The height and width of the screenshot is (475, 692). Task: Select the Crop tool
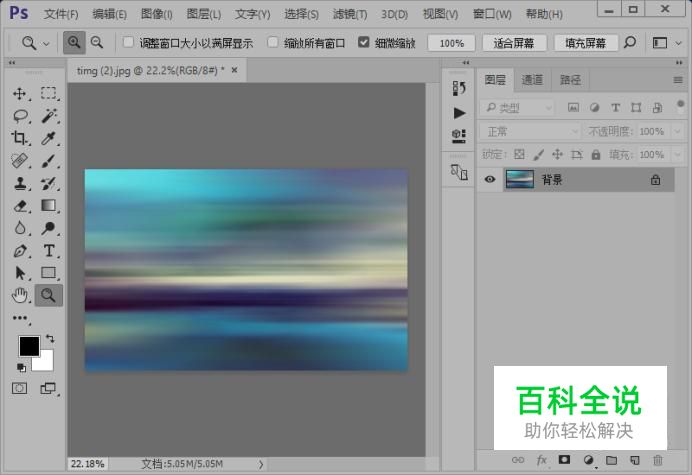(19, 138)
